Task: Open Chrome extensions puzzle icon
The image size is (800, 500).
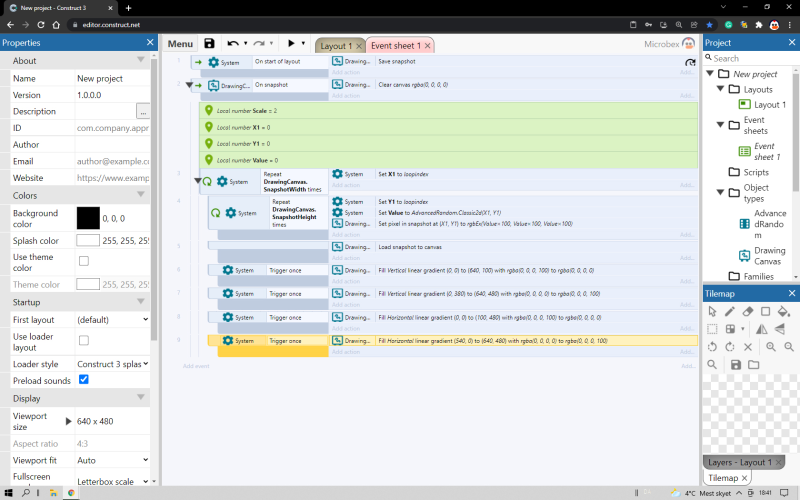Action: click(x=759, y=24)
